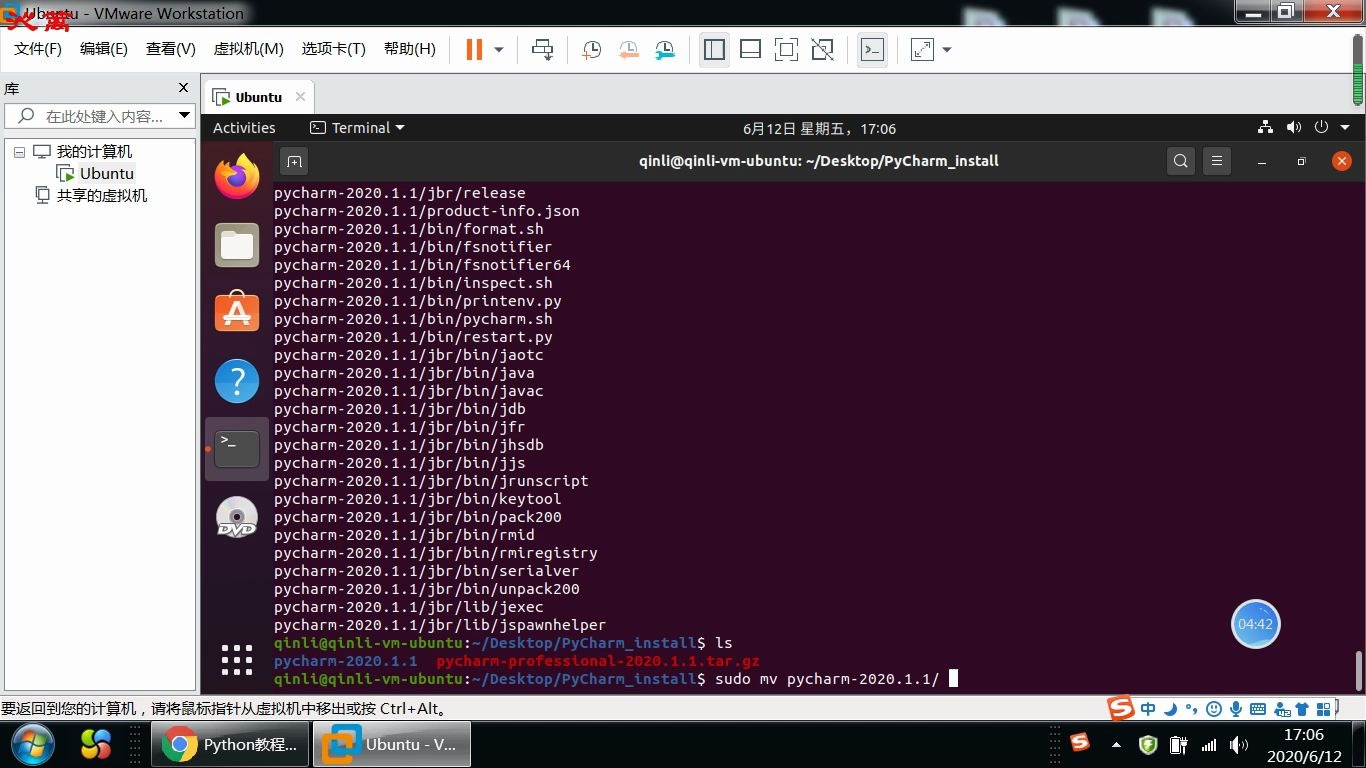Send Ctrl+Alt+Del to the guest

pyautogui.click(x=542, y=48)
